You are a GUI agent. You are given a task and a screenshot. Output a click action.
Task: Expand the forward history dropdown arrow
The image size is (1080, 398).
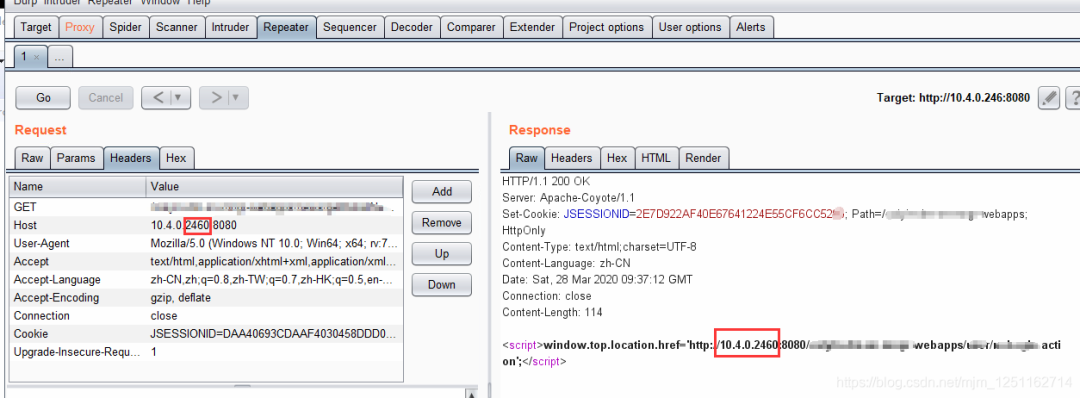pos(237,98)
